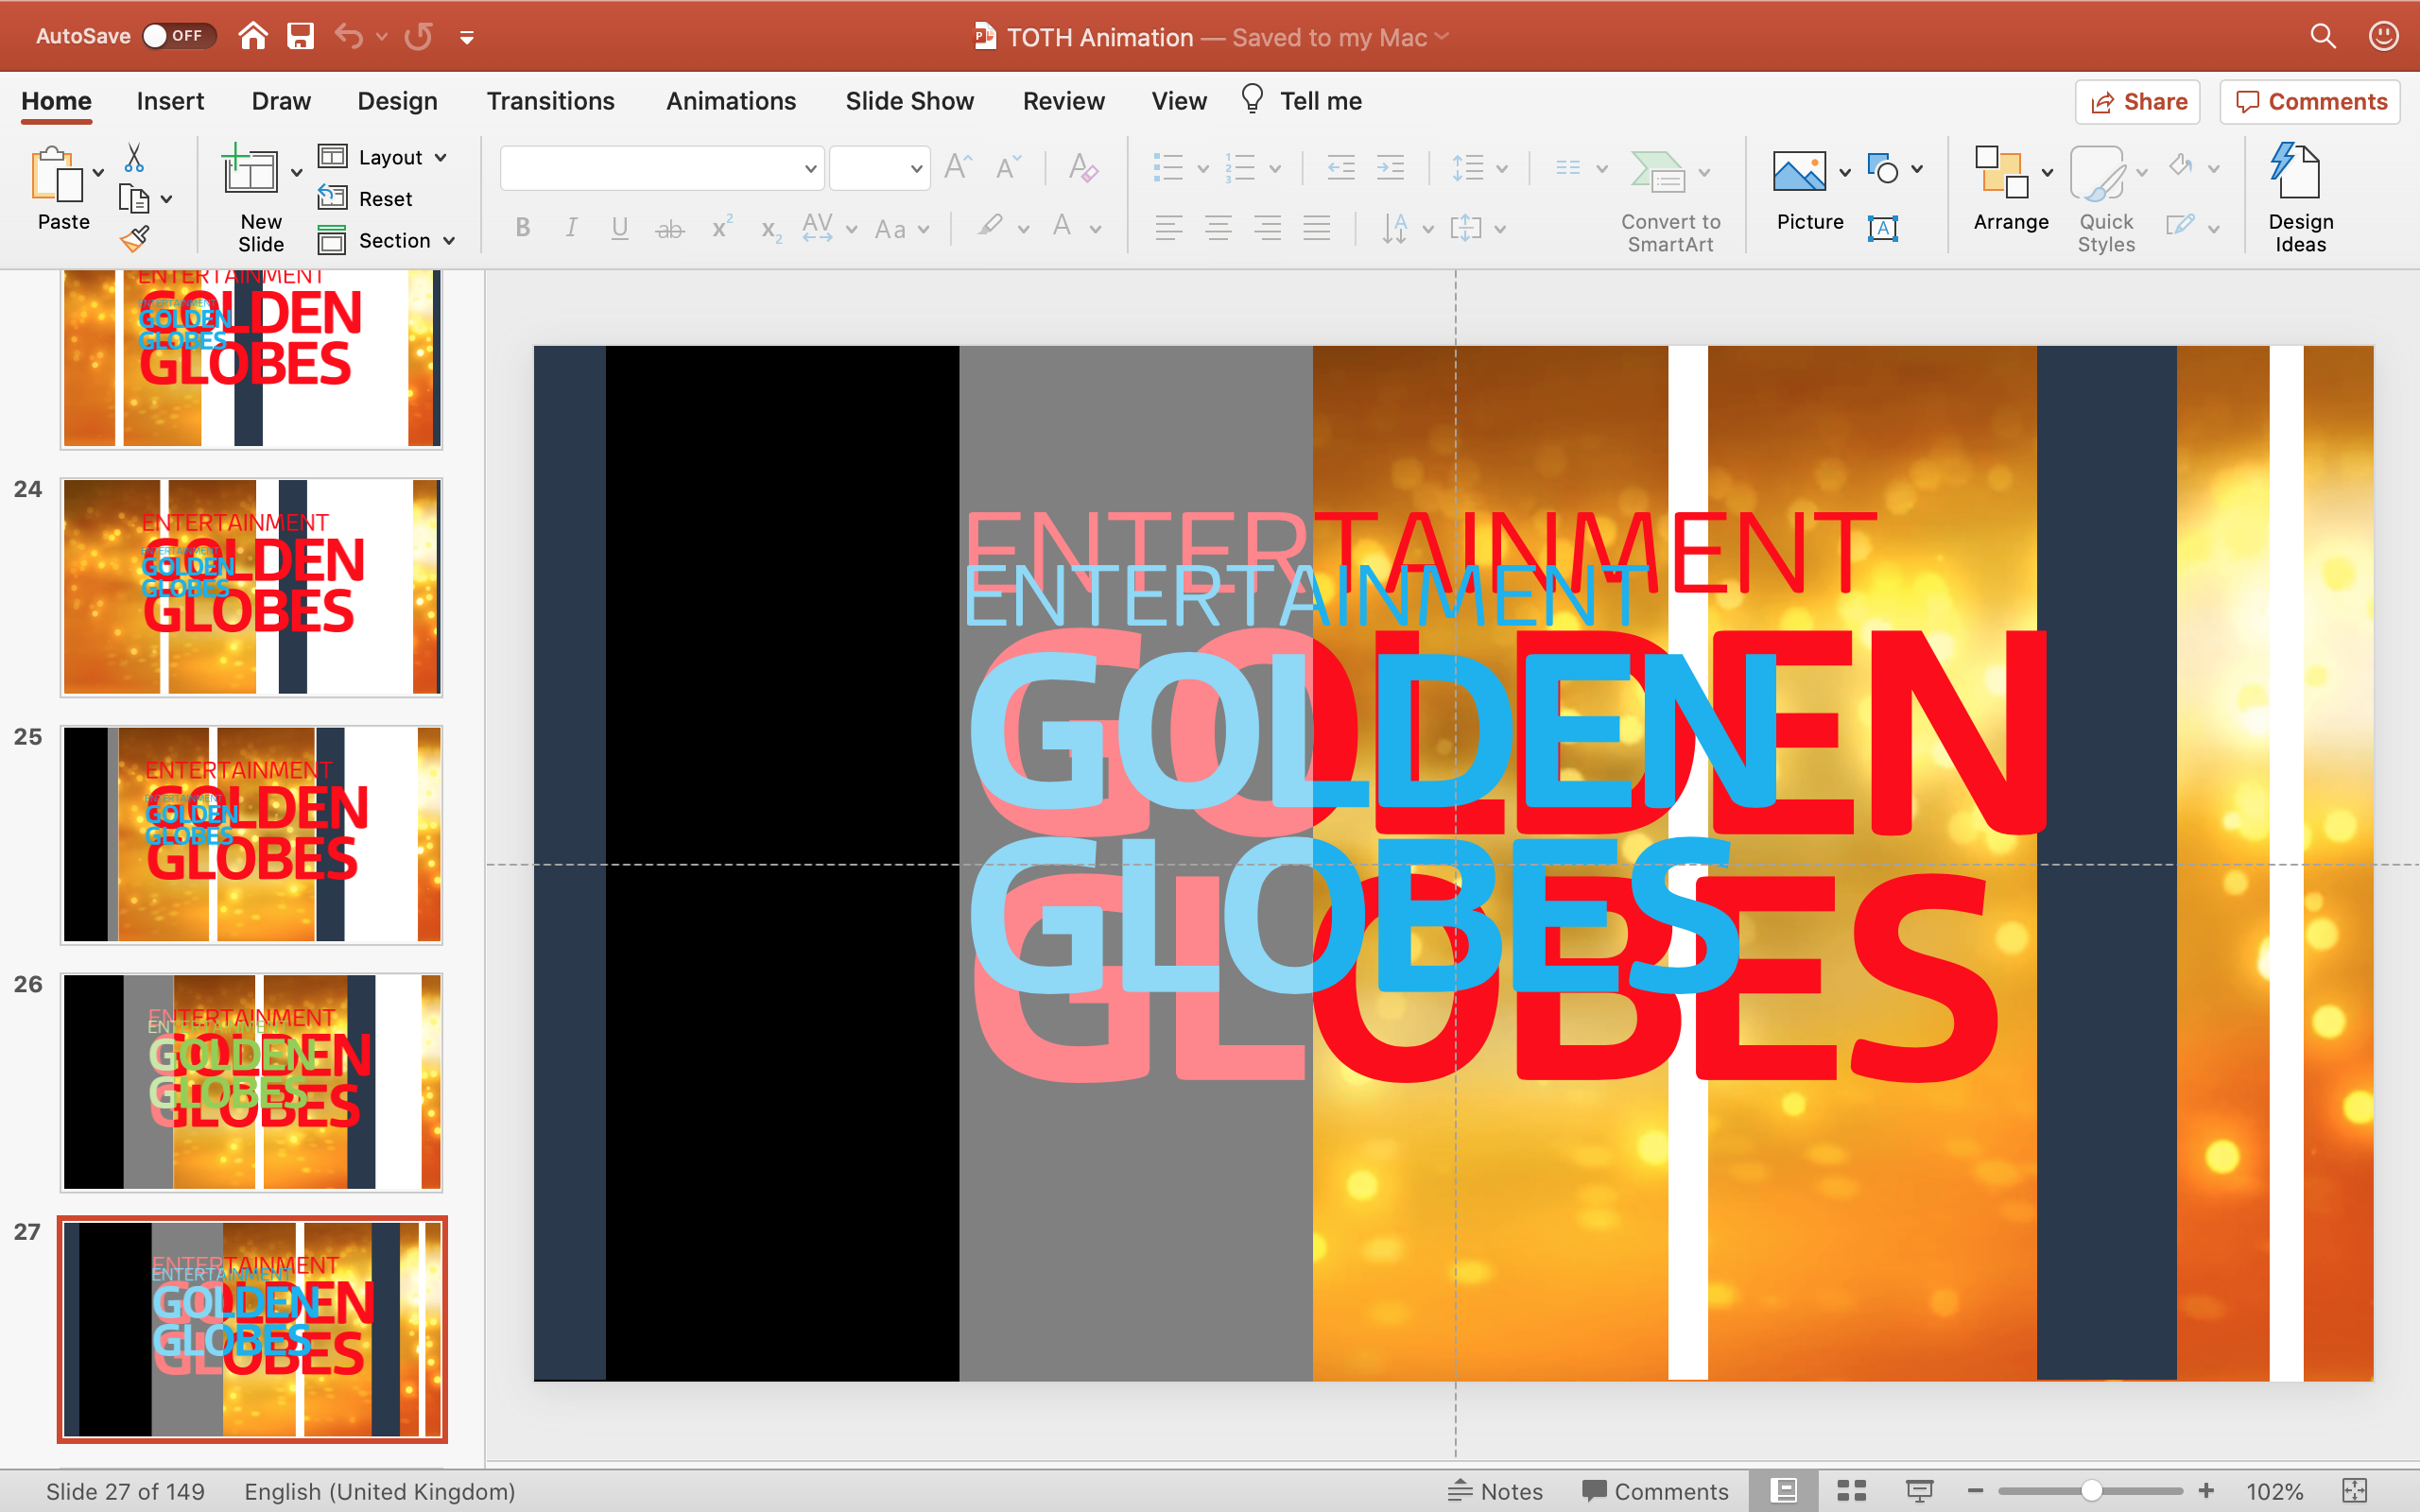
Task: Open the font size dropdown
Action: [916, 168]
